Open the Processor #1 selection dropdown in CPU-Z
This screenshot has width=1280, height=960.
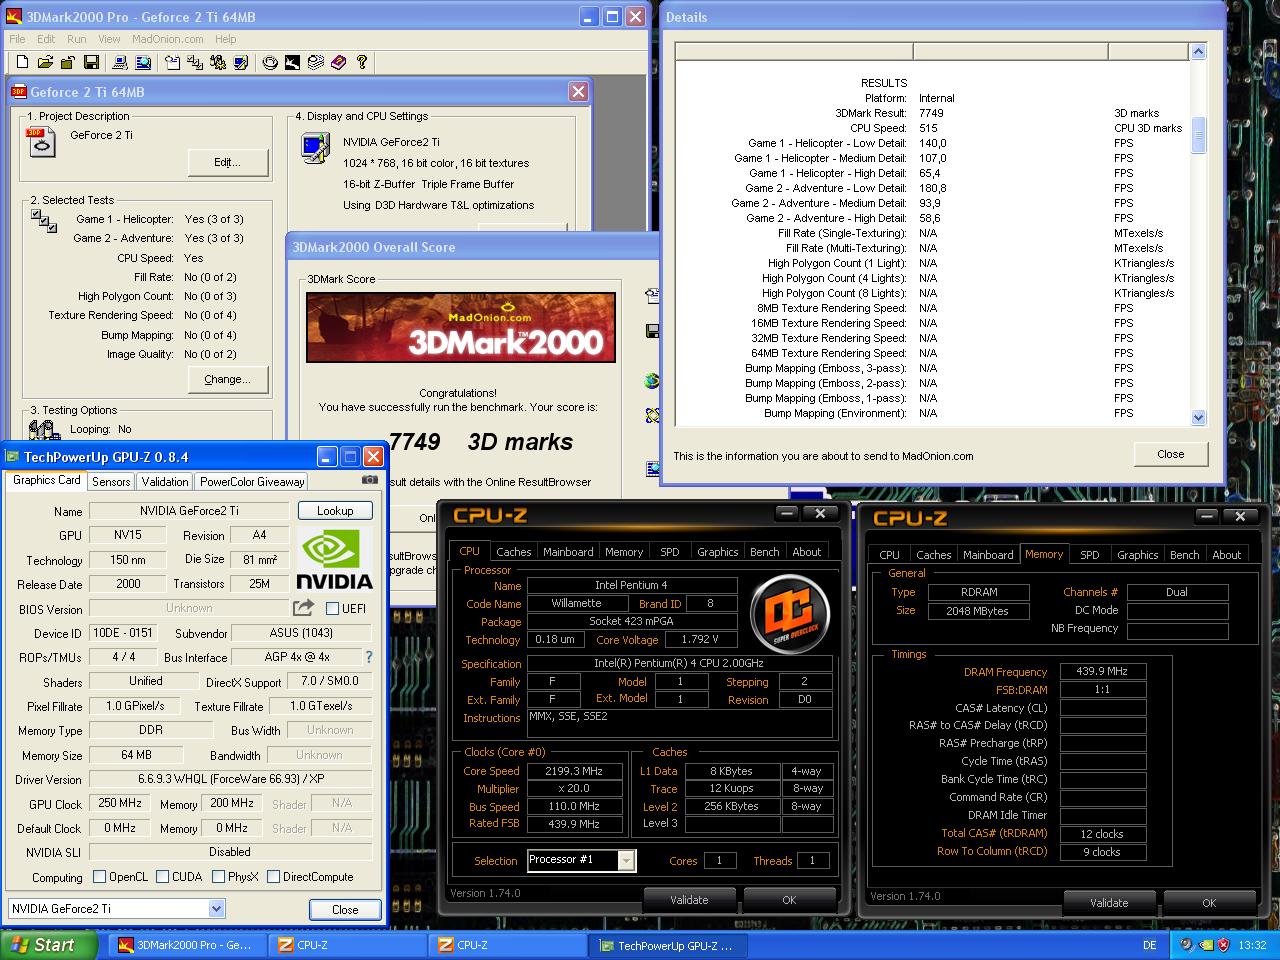[x=626, y=860]
